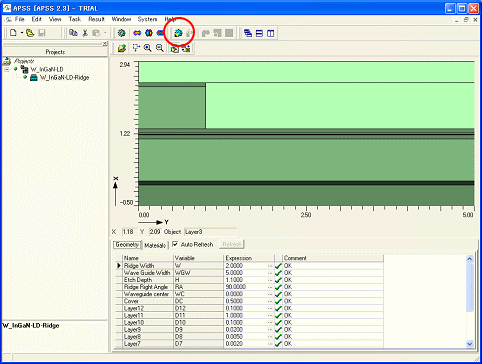Click the blue-red sphere icon
The width and height of the screenshot is (482, 364).
coord(149,33)
